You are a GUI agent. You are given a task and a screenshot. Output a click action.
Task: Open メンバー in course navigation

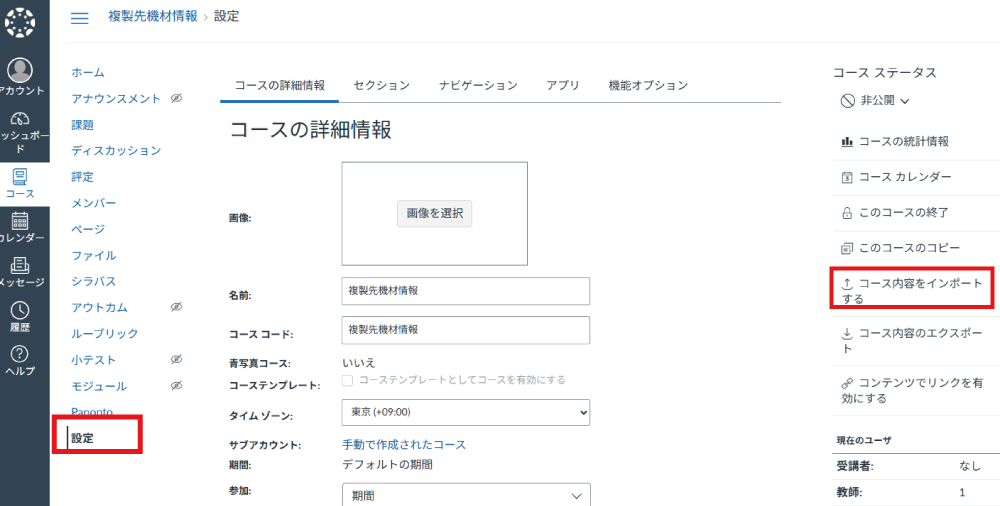coord(94,203)
